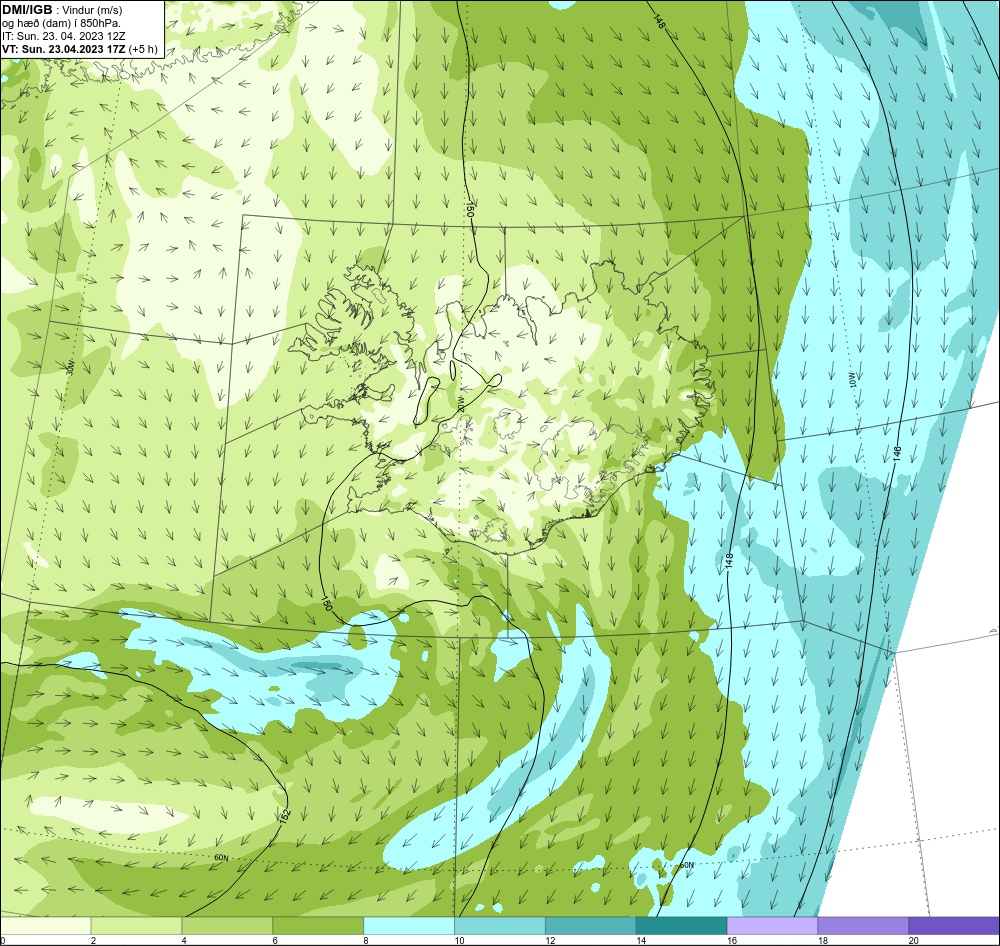Click legend tick value "4"
The image size is (1000, 946).
click(x=184, y=940)
